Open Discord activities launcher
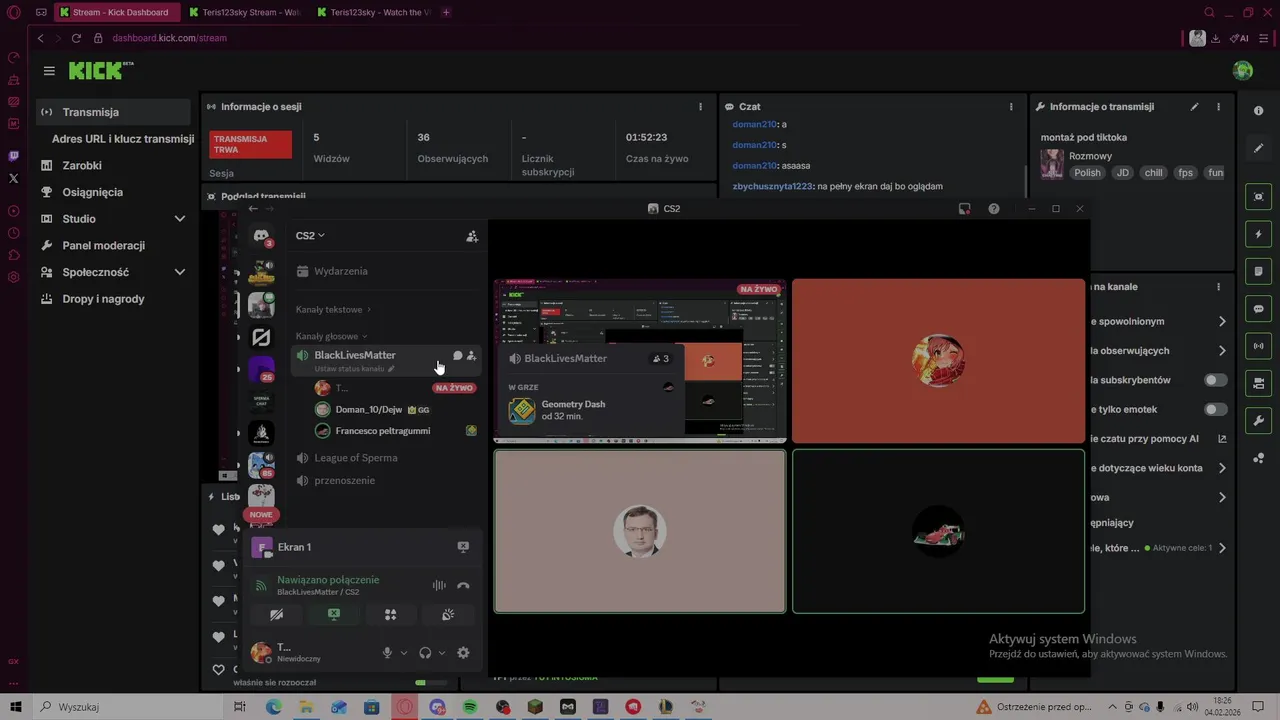 [391, 614]
